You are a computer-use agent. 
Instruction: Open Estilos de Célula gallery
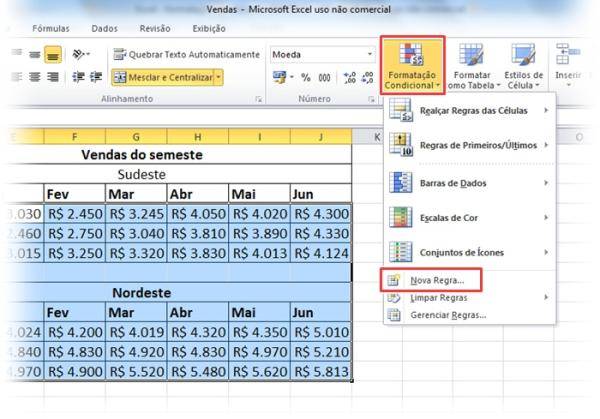click(523, 65)
